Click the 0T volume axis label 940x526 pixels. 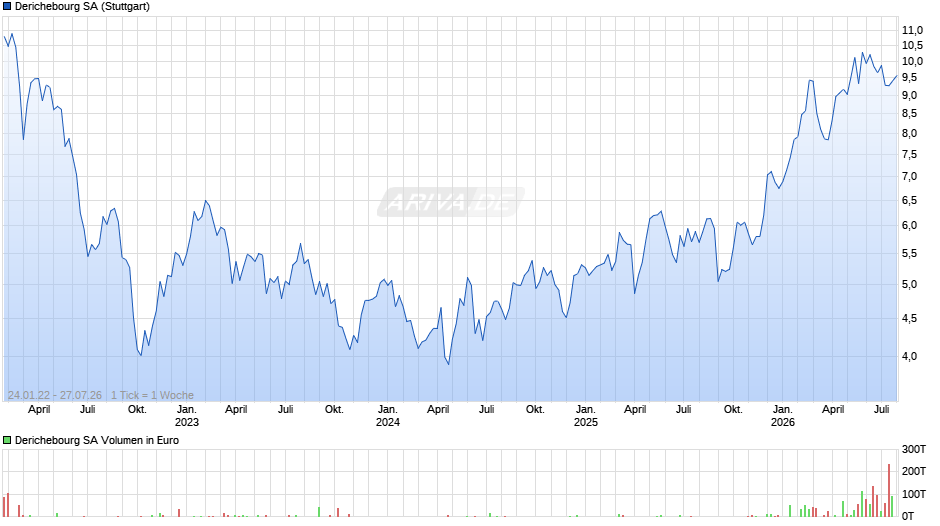908,516
